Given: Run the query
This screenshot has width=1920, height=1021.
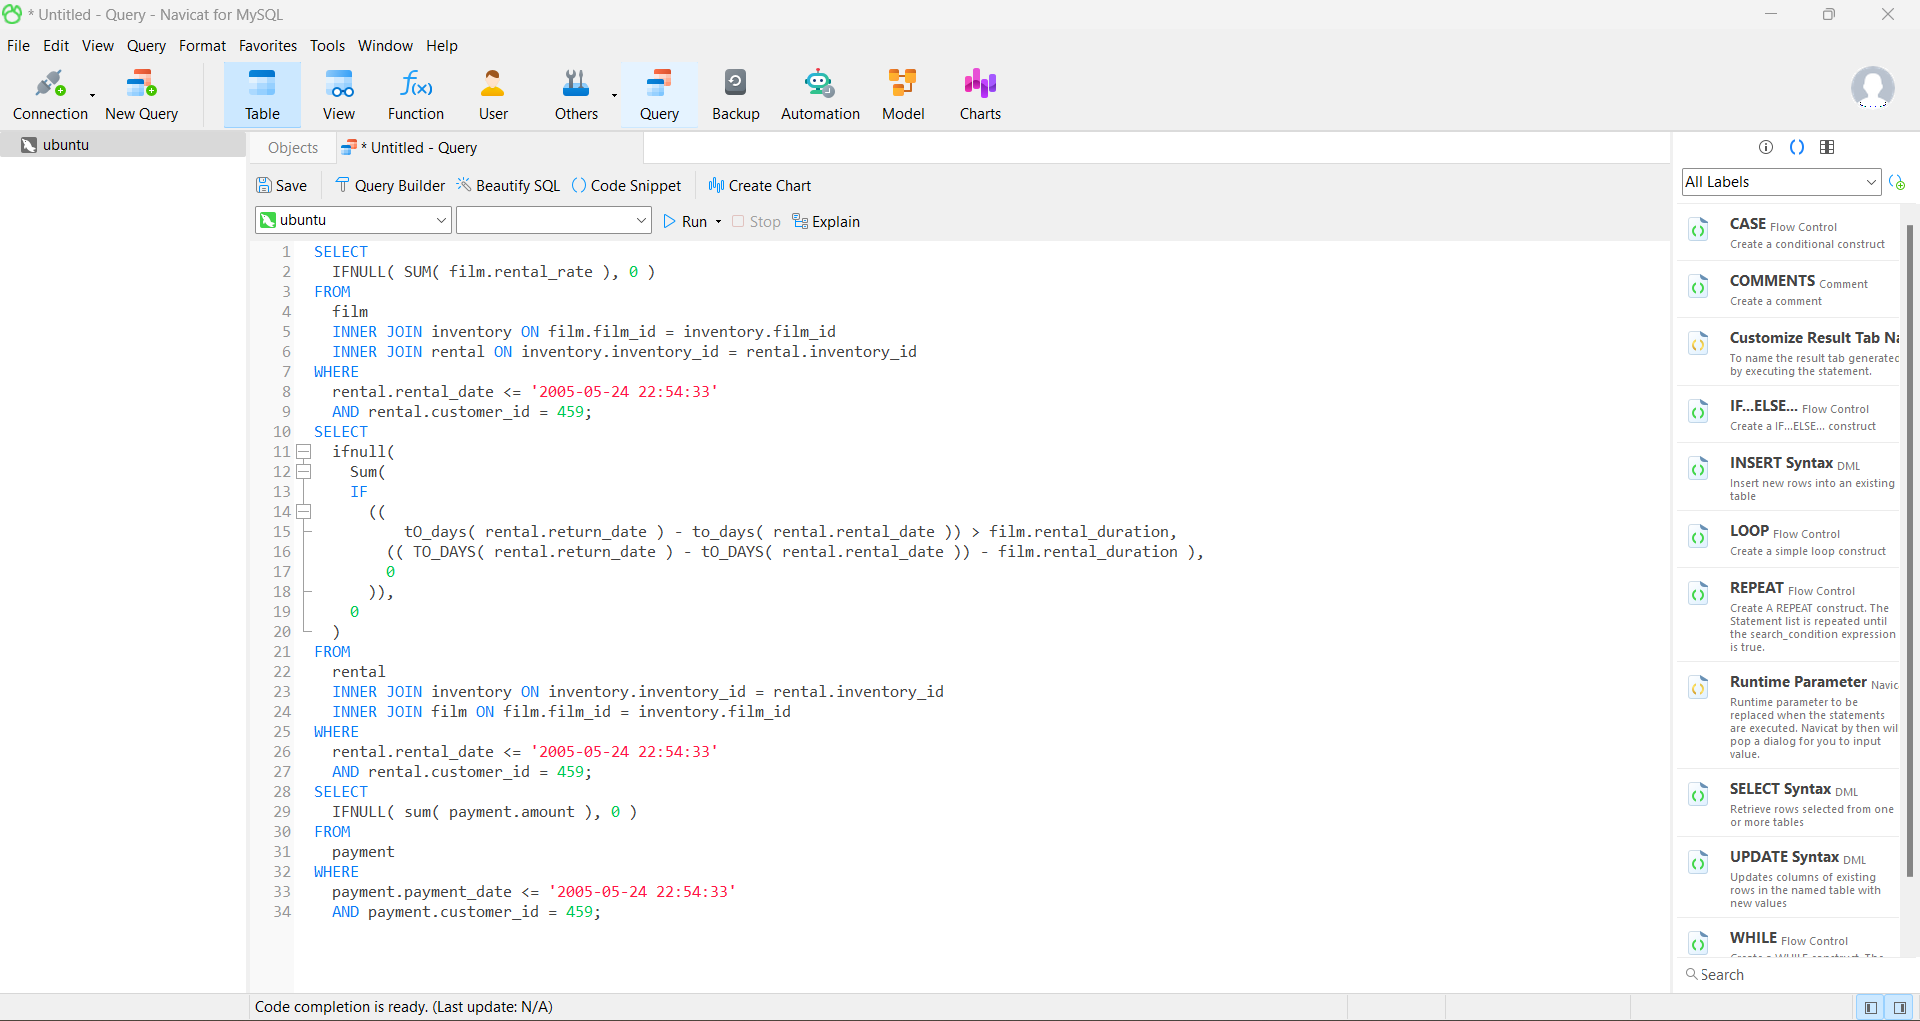Looking at the screenshot, I should click(685, 222).
